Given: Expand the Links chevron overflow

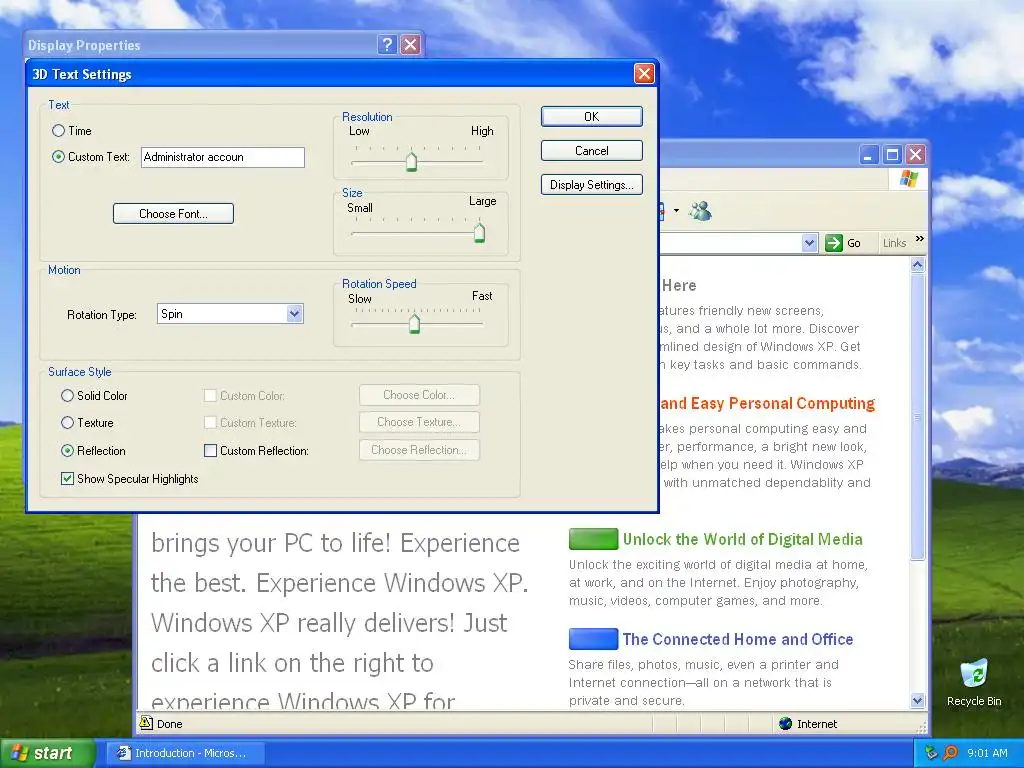Looking at the screenshot, I should [920, 239].
